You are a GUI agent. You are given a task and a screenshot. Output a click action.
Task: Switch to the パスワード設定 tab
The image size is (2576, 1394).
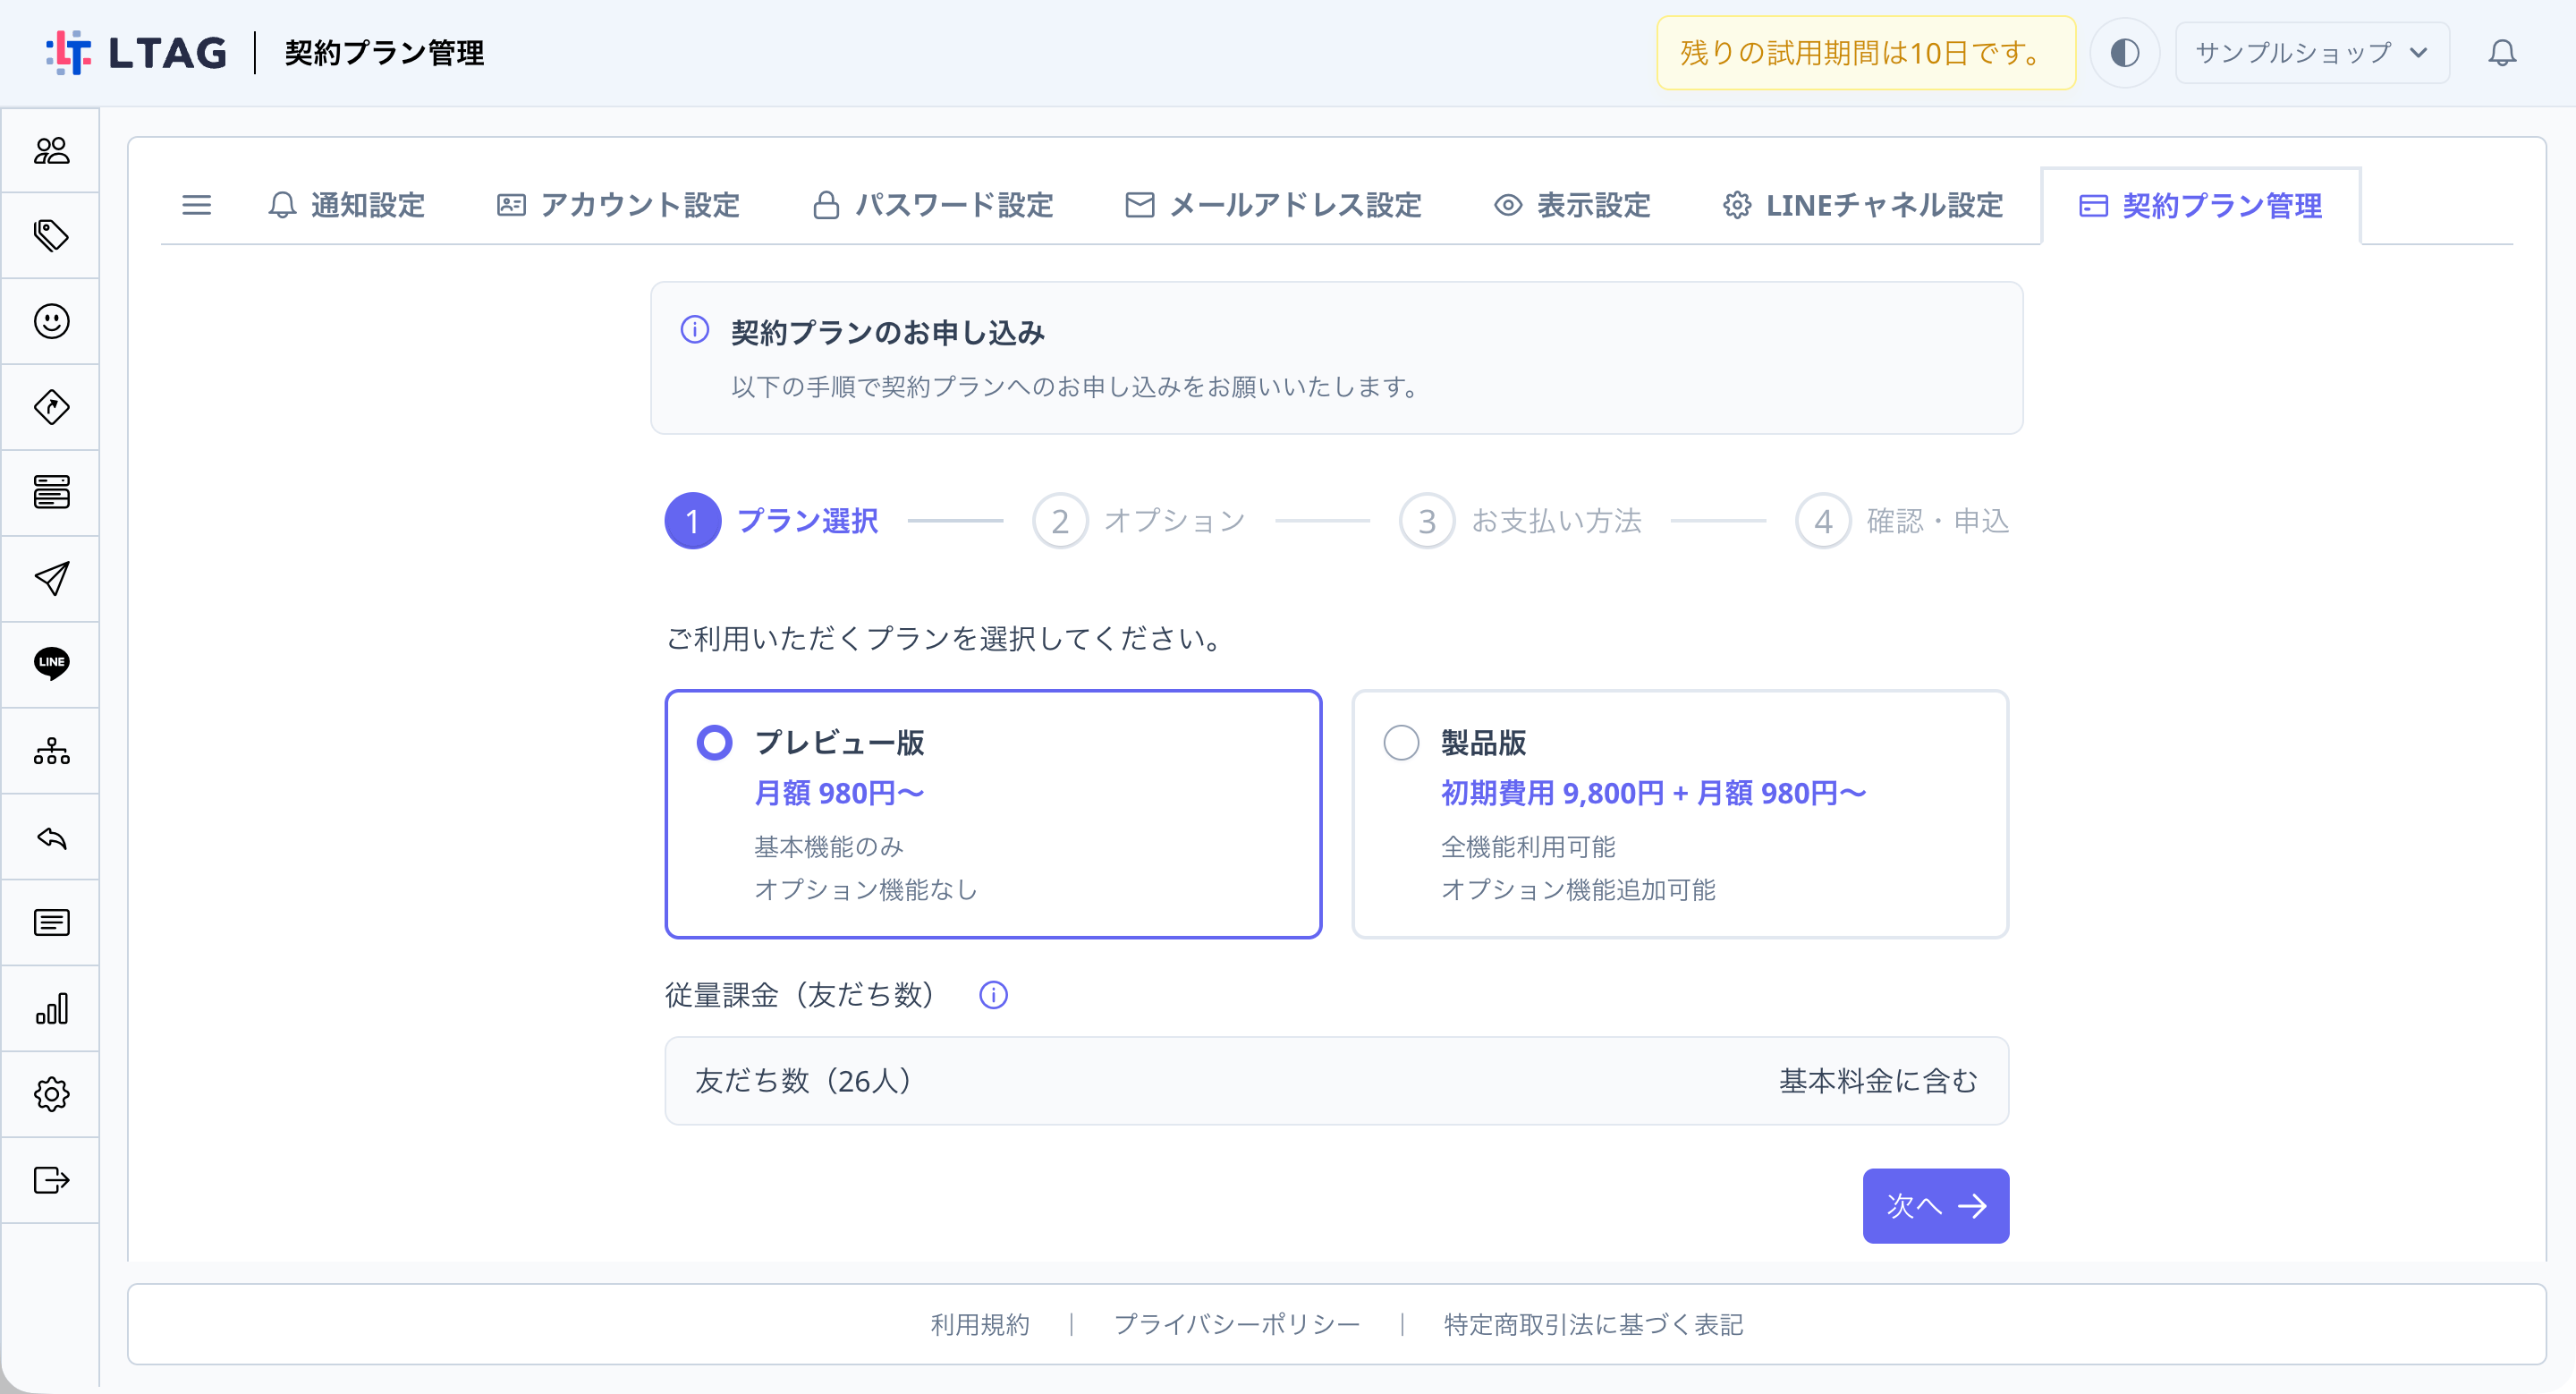[x=932, y=205]
